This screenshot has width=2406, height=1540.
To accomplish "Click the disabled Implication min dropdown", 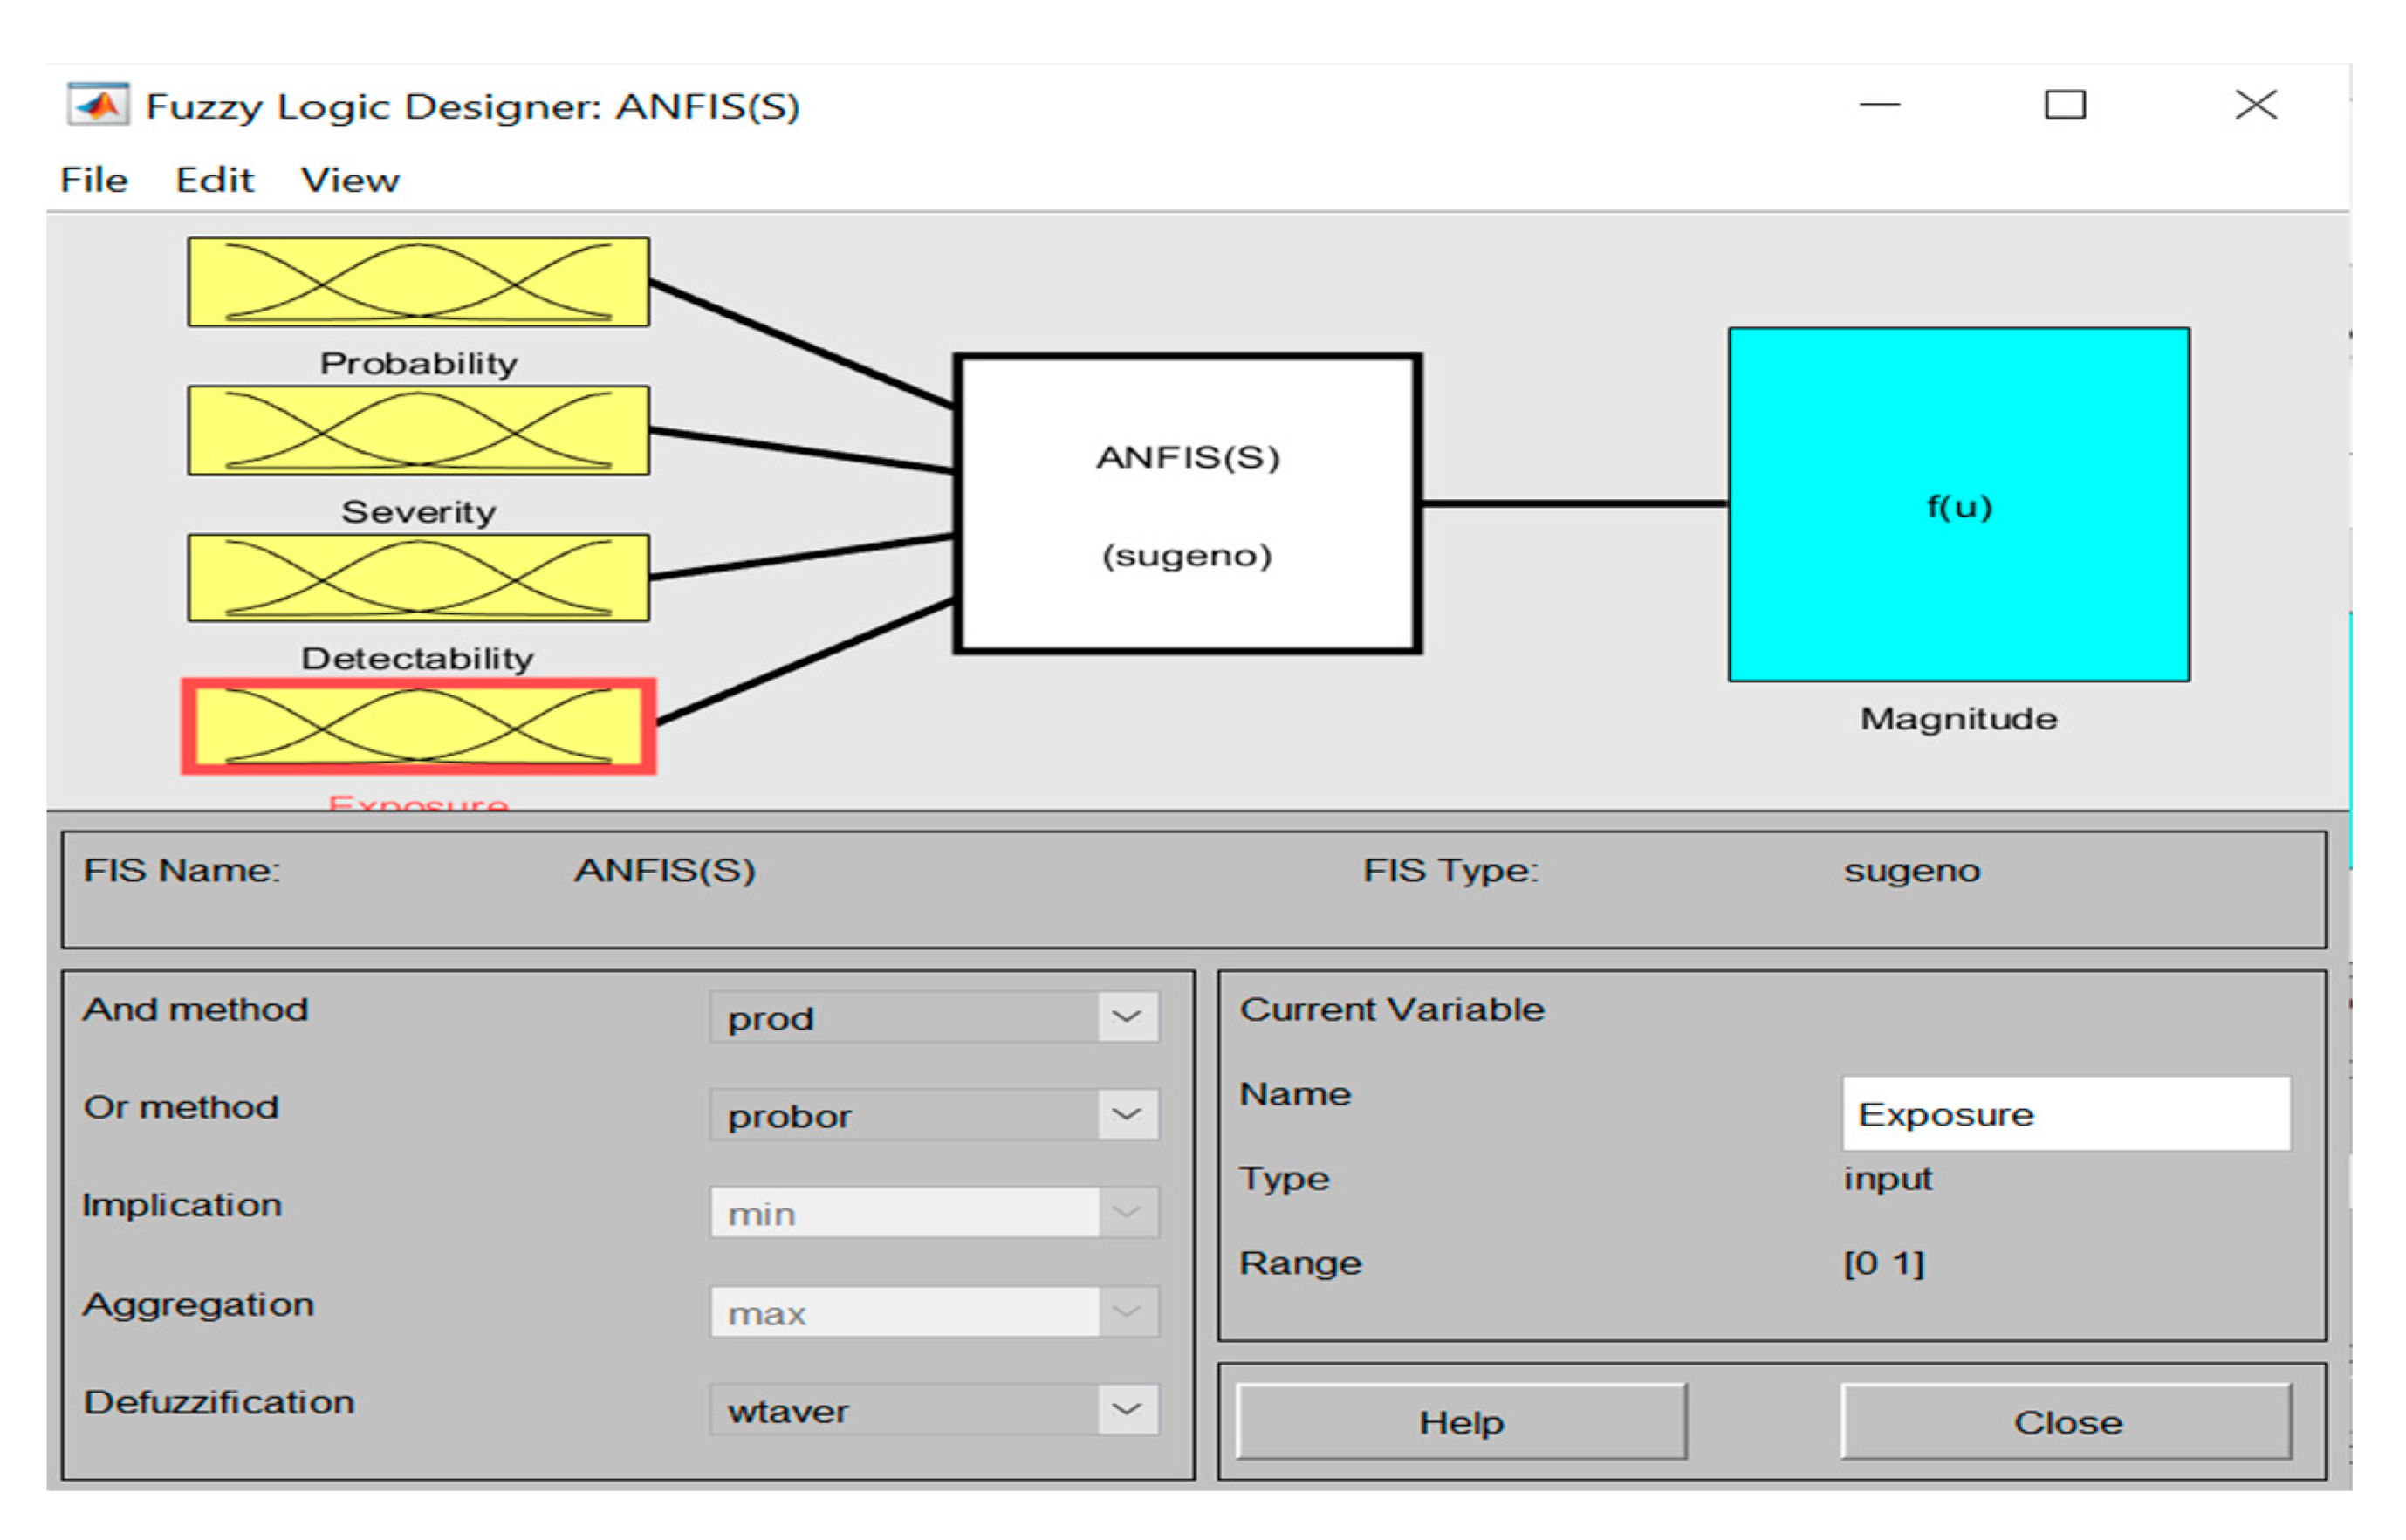I will (x=933, y=1212).
